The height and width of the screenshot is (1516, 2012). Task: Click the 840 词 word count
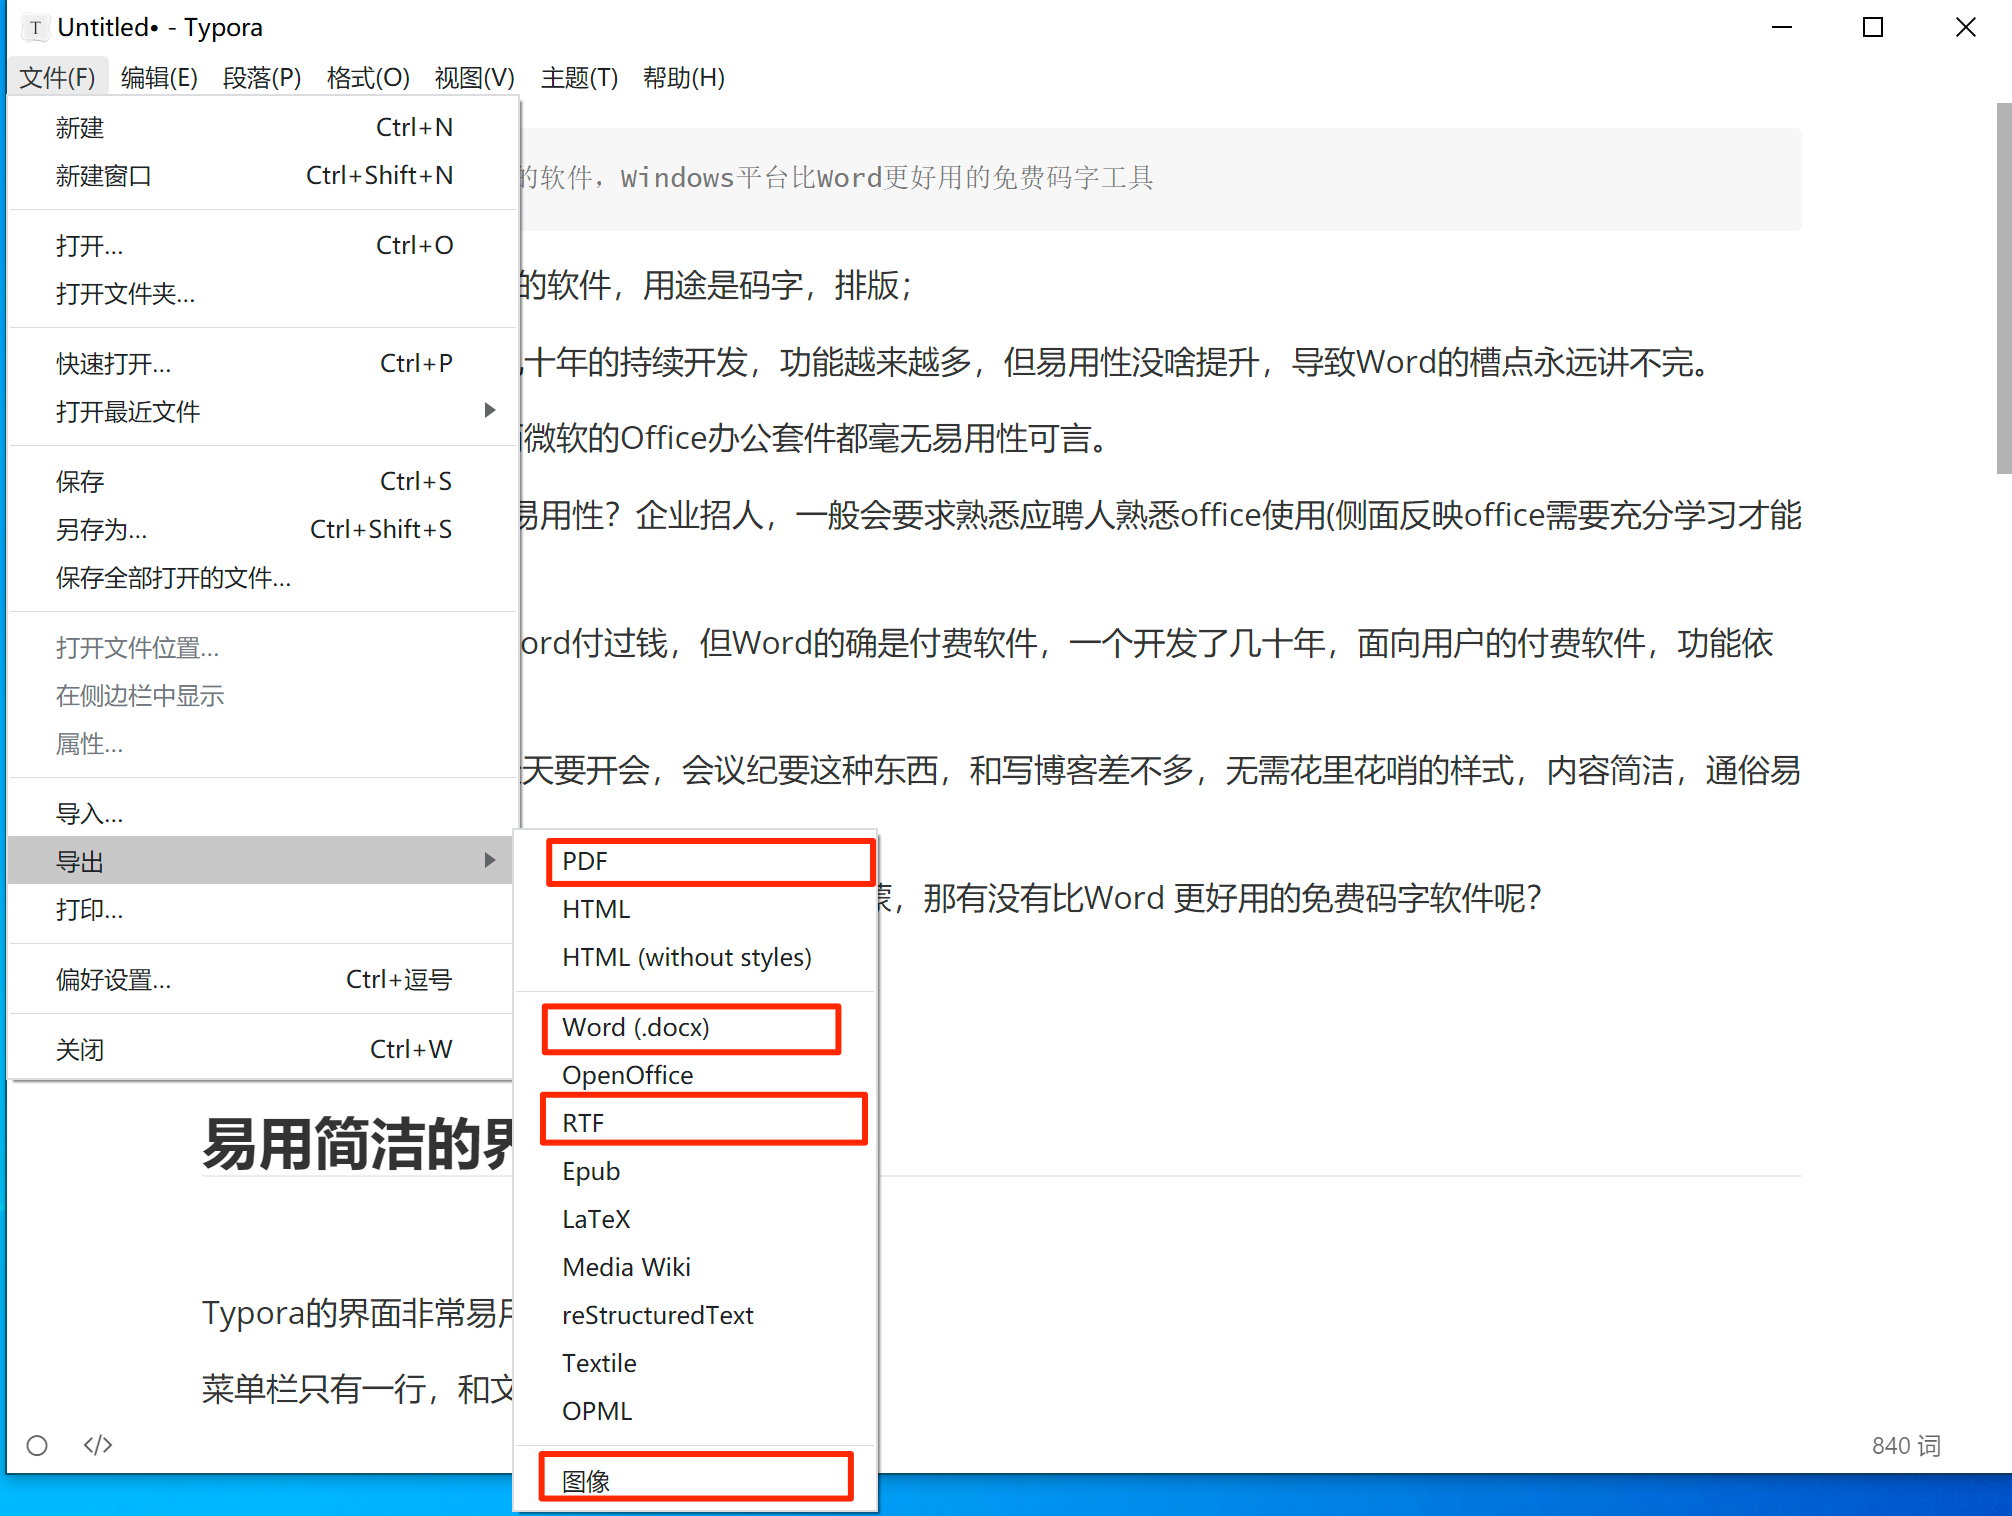click(x=1905, y=1446)
